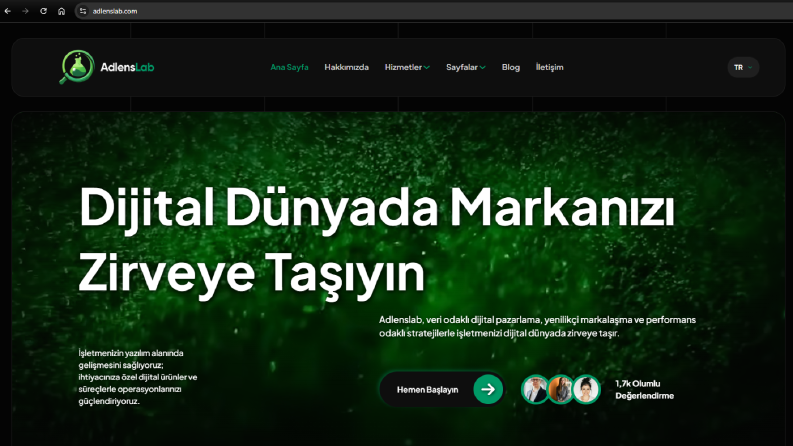Expand the Hizmetler dropdown menu
793x446 pixels.
pos(407,67)
